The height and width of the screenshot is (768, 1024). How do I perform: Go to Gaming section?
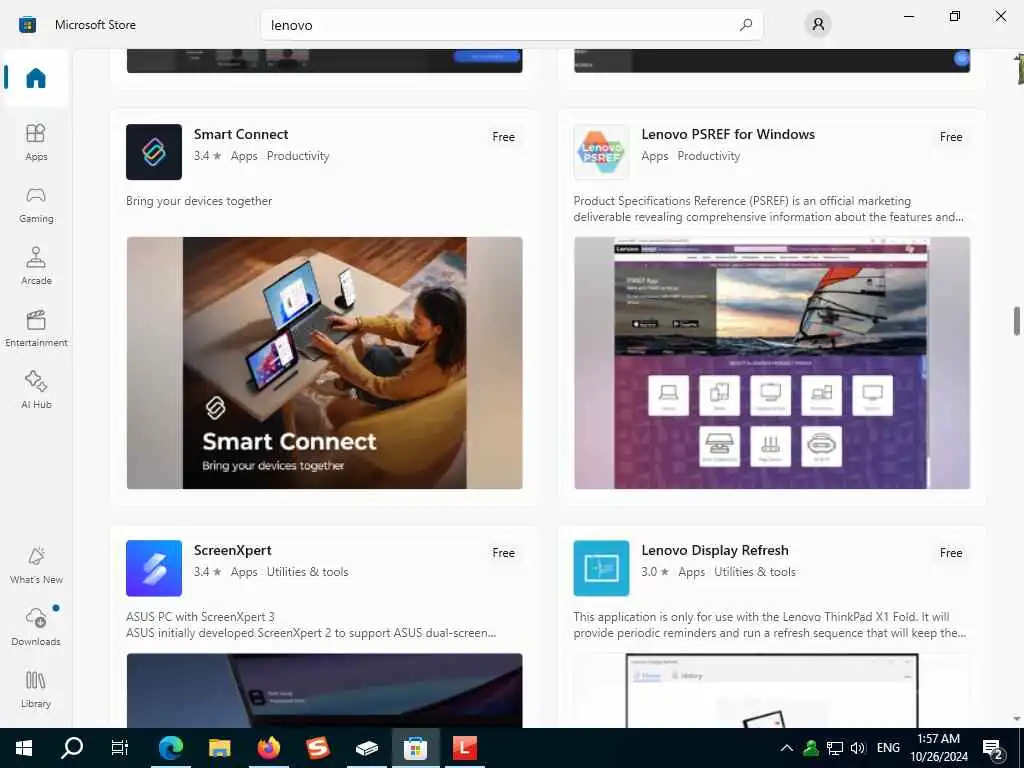pyautogui.click(x=36, y=204)
